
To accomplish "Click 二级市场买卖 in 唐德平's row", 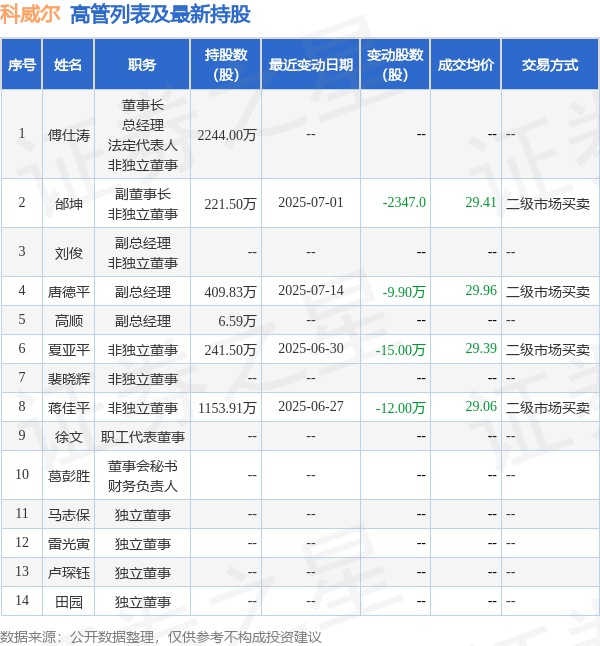I will [548, 292].
